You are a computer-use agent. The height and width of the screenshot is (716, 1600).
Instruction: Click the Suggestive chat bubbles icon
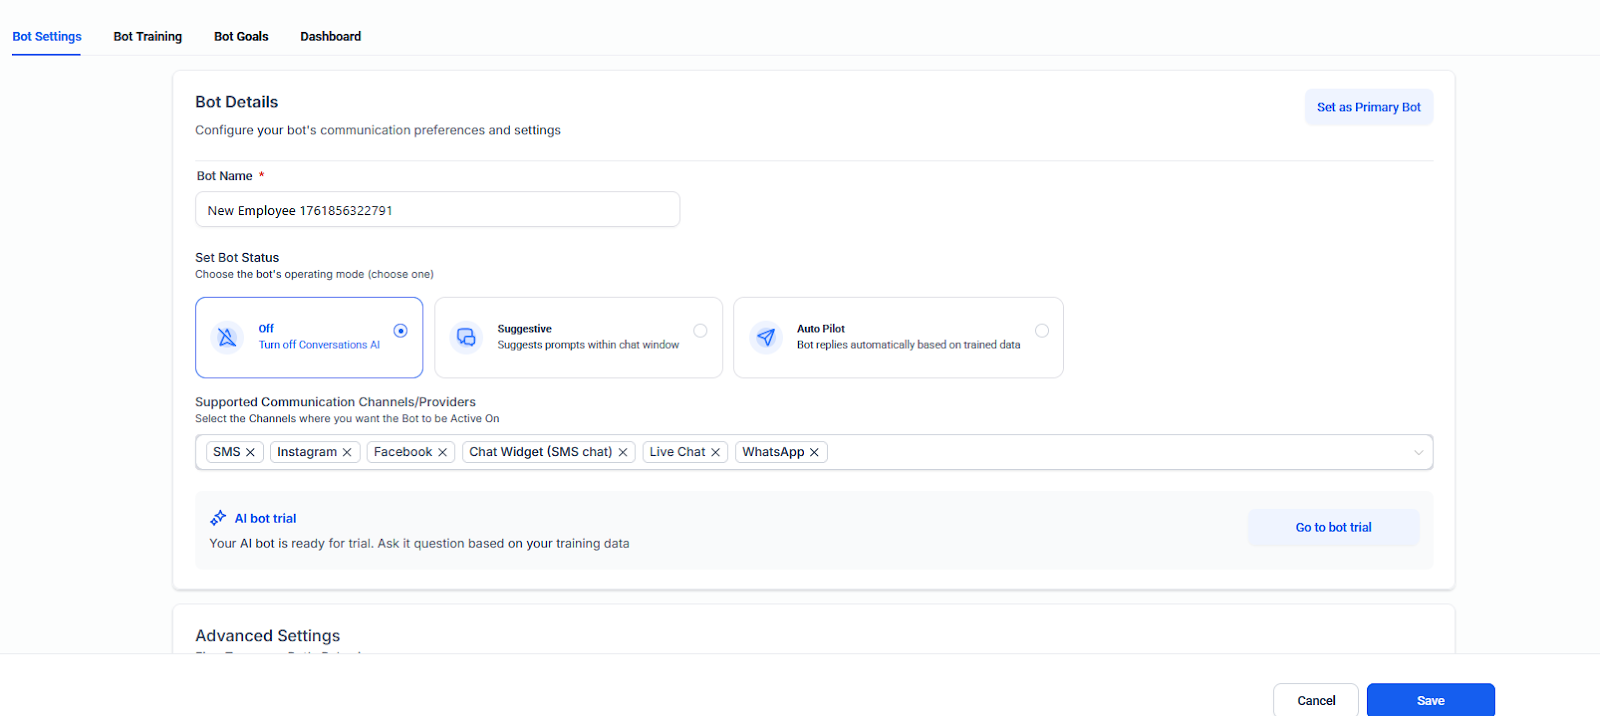(x=466, y=337)
